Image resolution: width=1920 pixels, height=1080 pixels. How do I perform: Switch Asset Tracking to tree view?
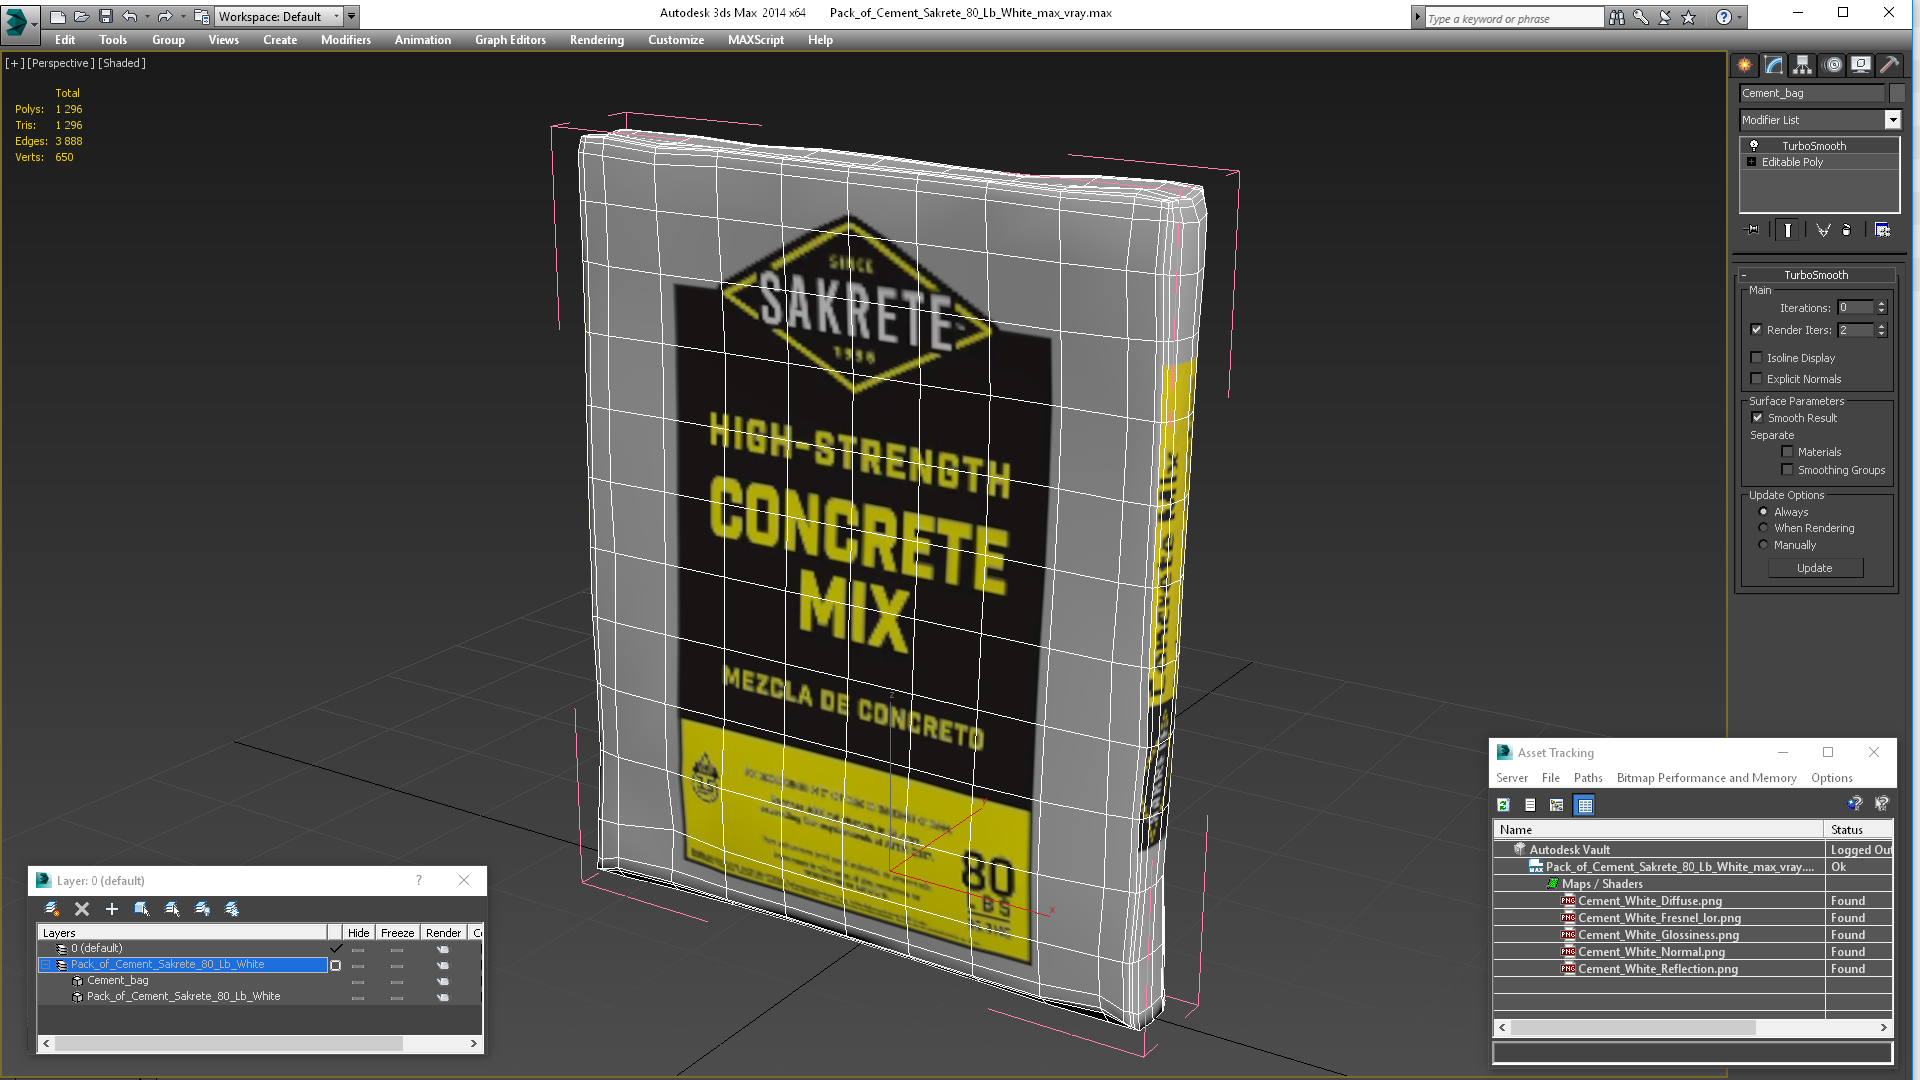[x=1557, y=805]
